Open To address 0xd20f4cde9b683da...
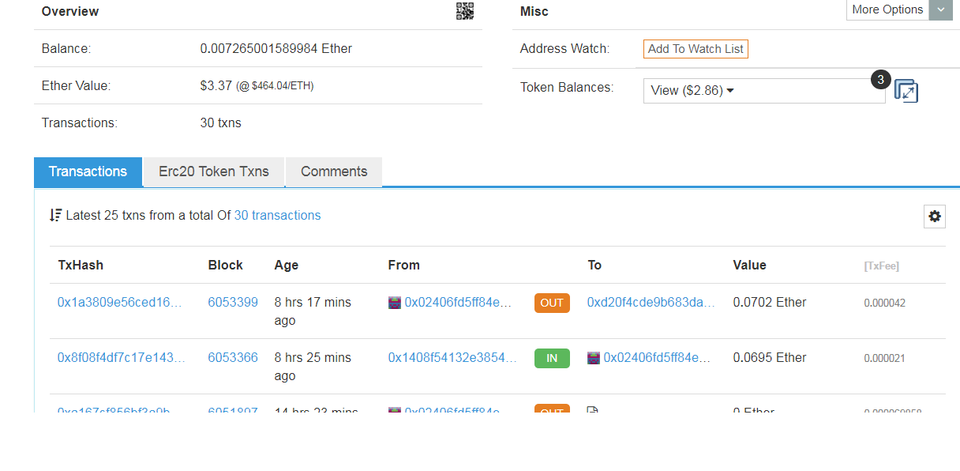The image size is (960, 471). tap(651, 303)
